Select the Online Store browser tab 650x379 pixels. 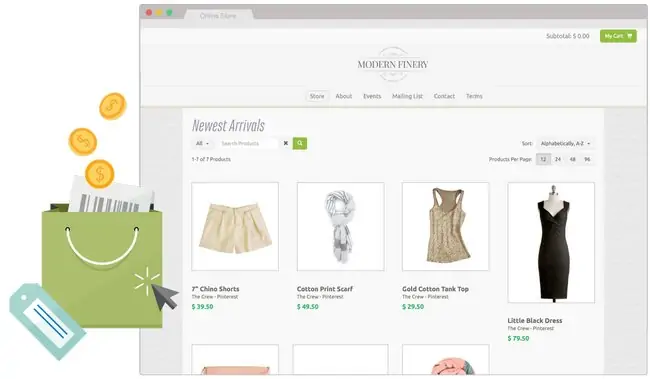coord(218,16)
